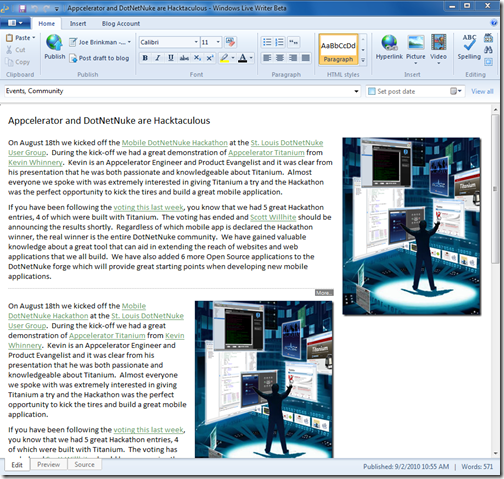Toggle Underline formatting
The width and height of the screenshot is (504, 479).
[x=171, y=58]
